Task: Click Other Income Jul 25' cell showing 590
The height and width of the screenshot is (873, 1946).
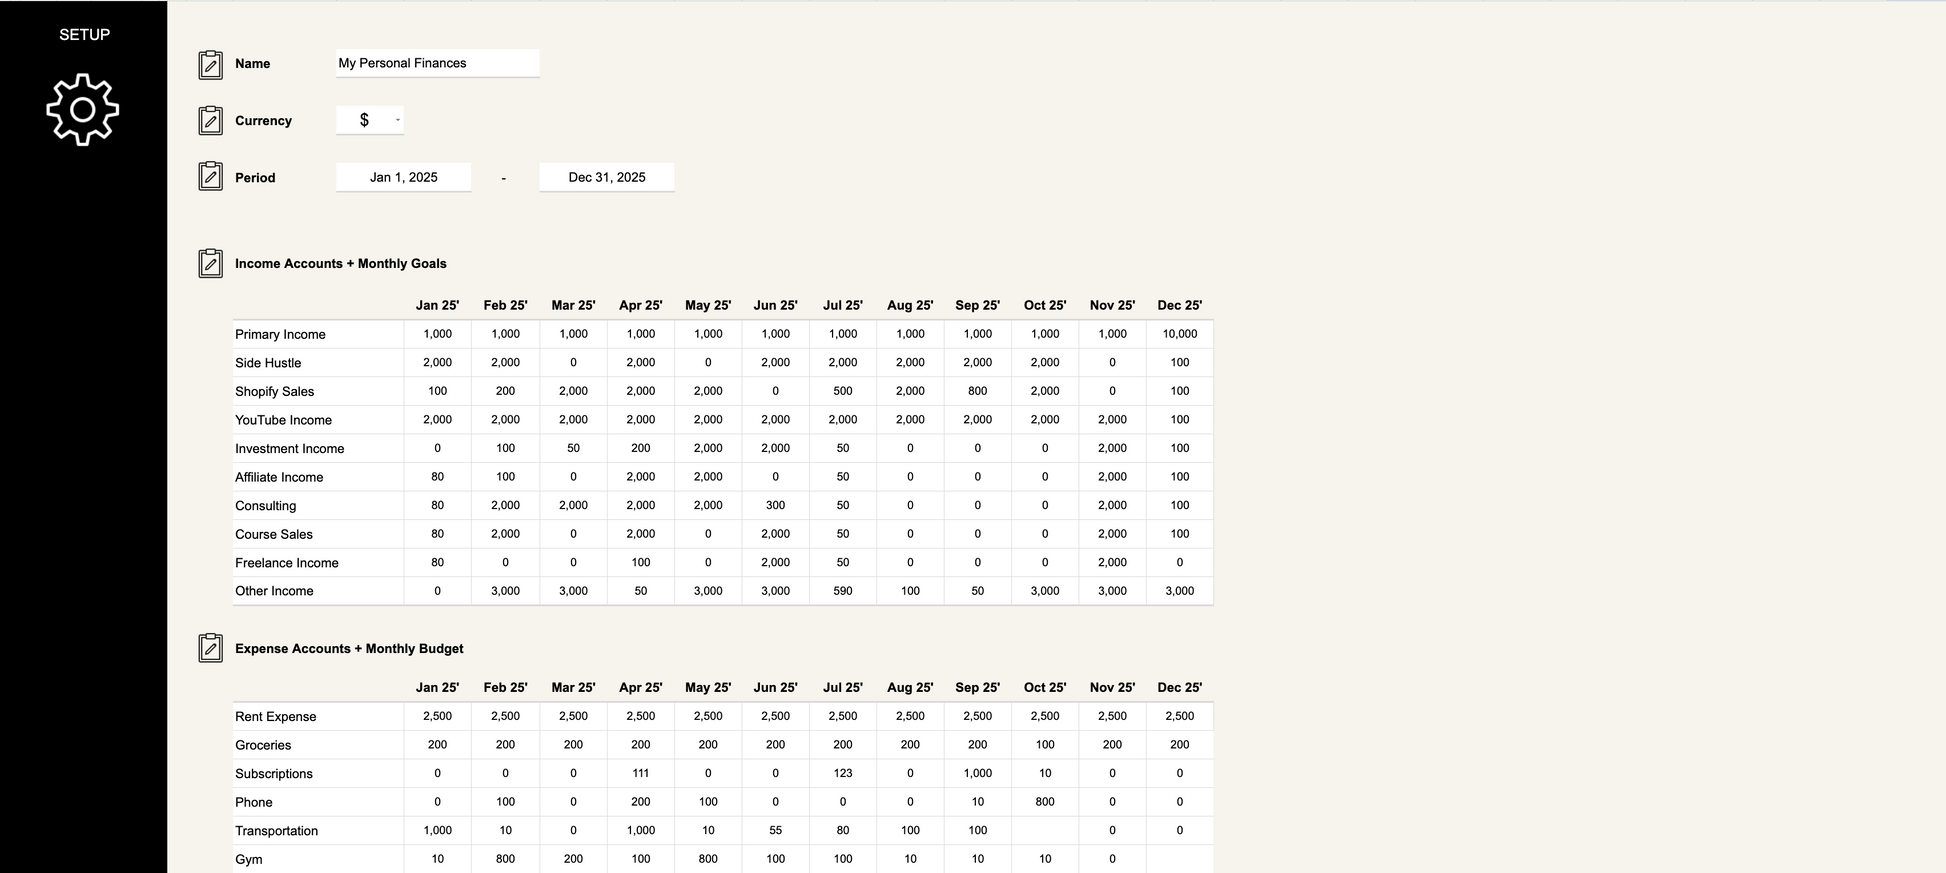Action: [x=842, y=591]
